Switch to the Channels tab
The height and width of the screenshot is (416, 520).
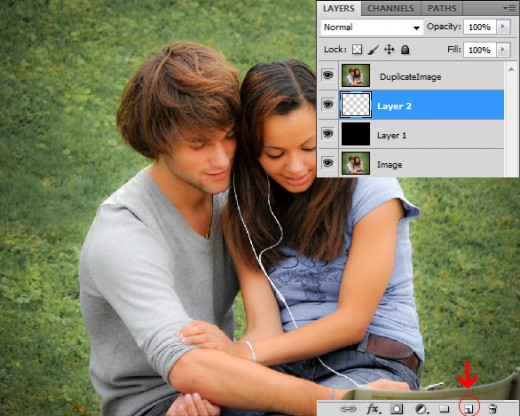click(391, 8)
